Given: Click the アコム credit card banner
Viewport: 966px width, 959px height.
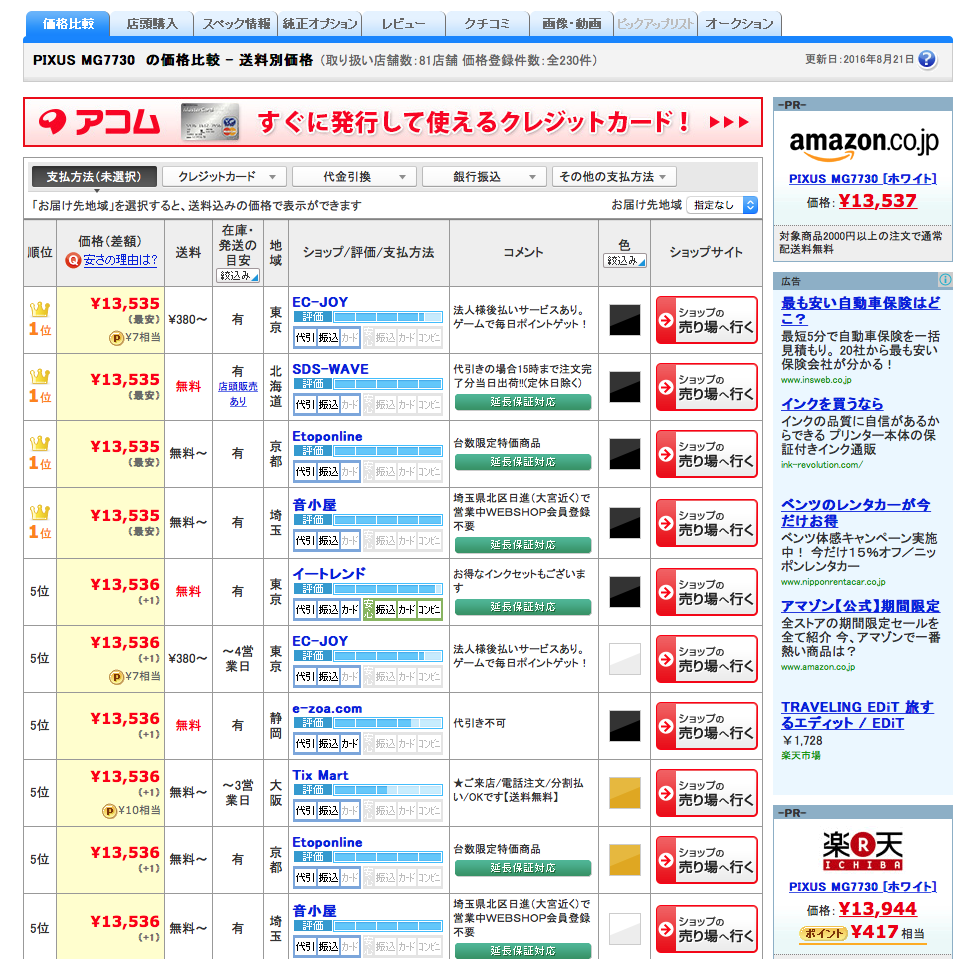Looking at the screenshot, I should (x=393, y=122).
